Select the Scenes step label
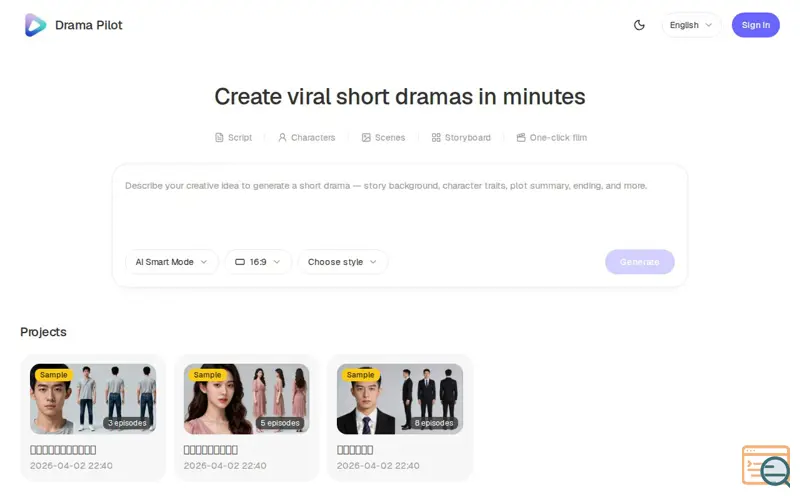This screenshot has width=800, height=500. [390, 138]
